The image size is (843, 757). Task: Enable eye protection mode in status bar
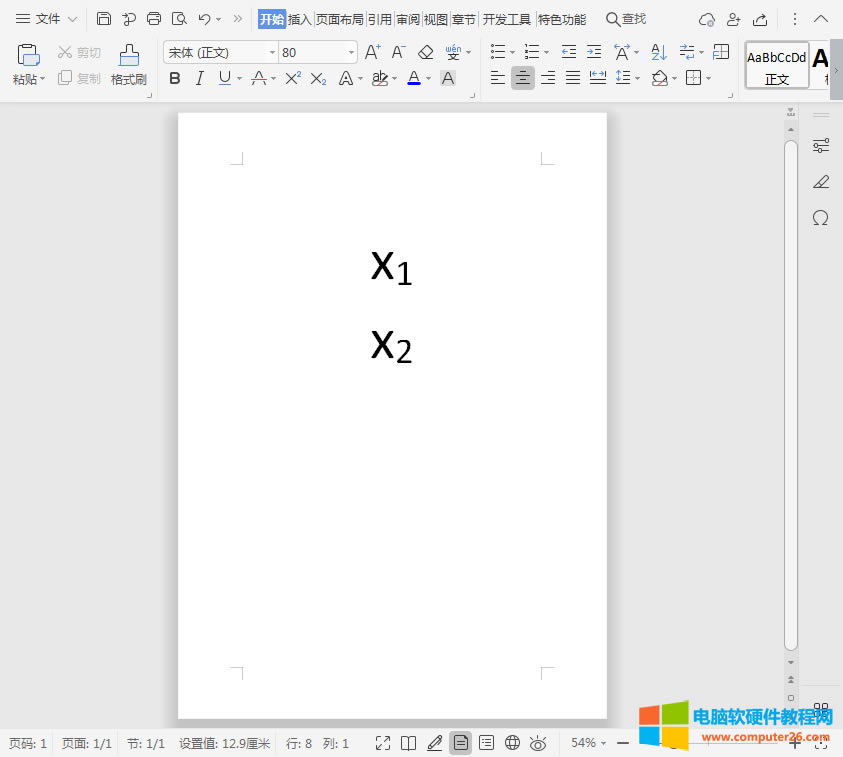(x=538, y=743)
